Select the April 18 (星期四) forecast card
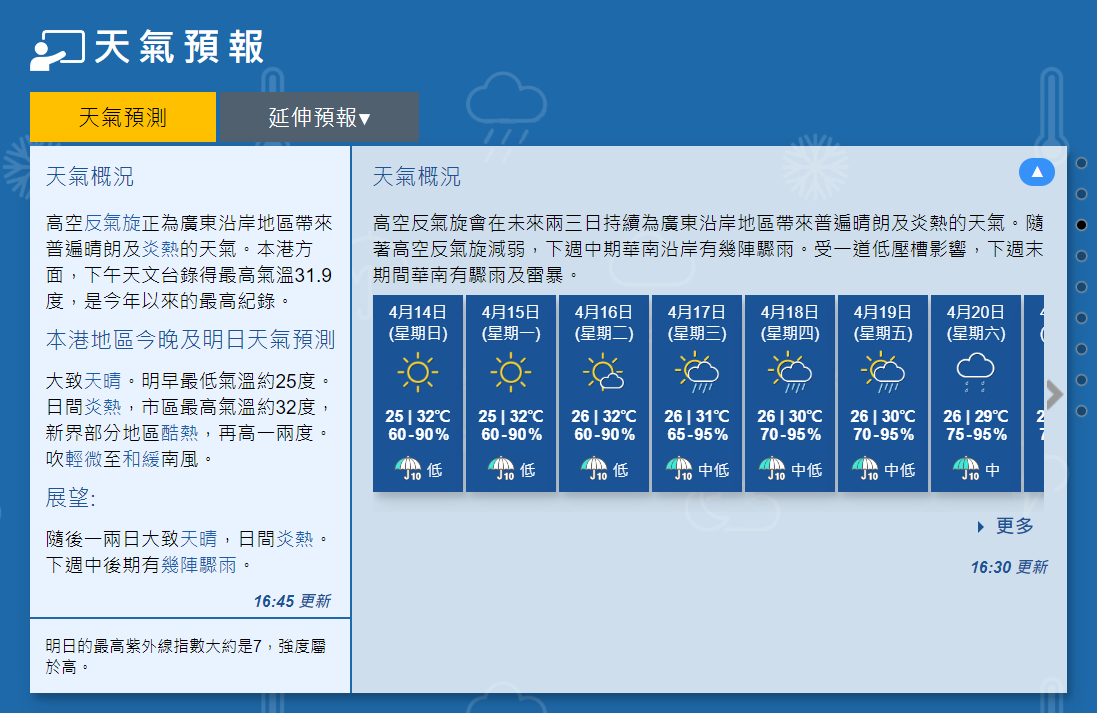 pyautogui.click(x=790, y=392)
